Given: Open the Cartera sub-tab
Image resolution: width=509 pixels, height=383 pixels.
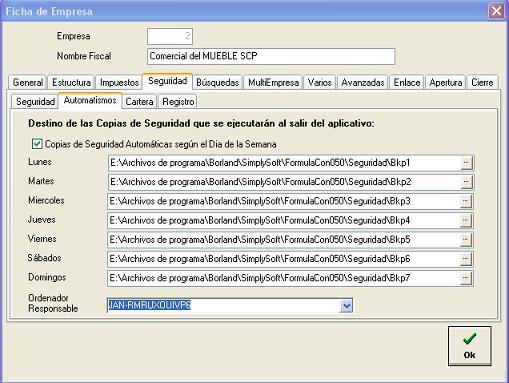Looking at the screenshot, I should (x=139, y=102).
